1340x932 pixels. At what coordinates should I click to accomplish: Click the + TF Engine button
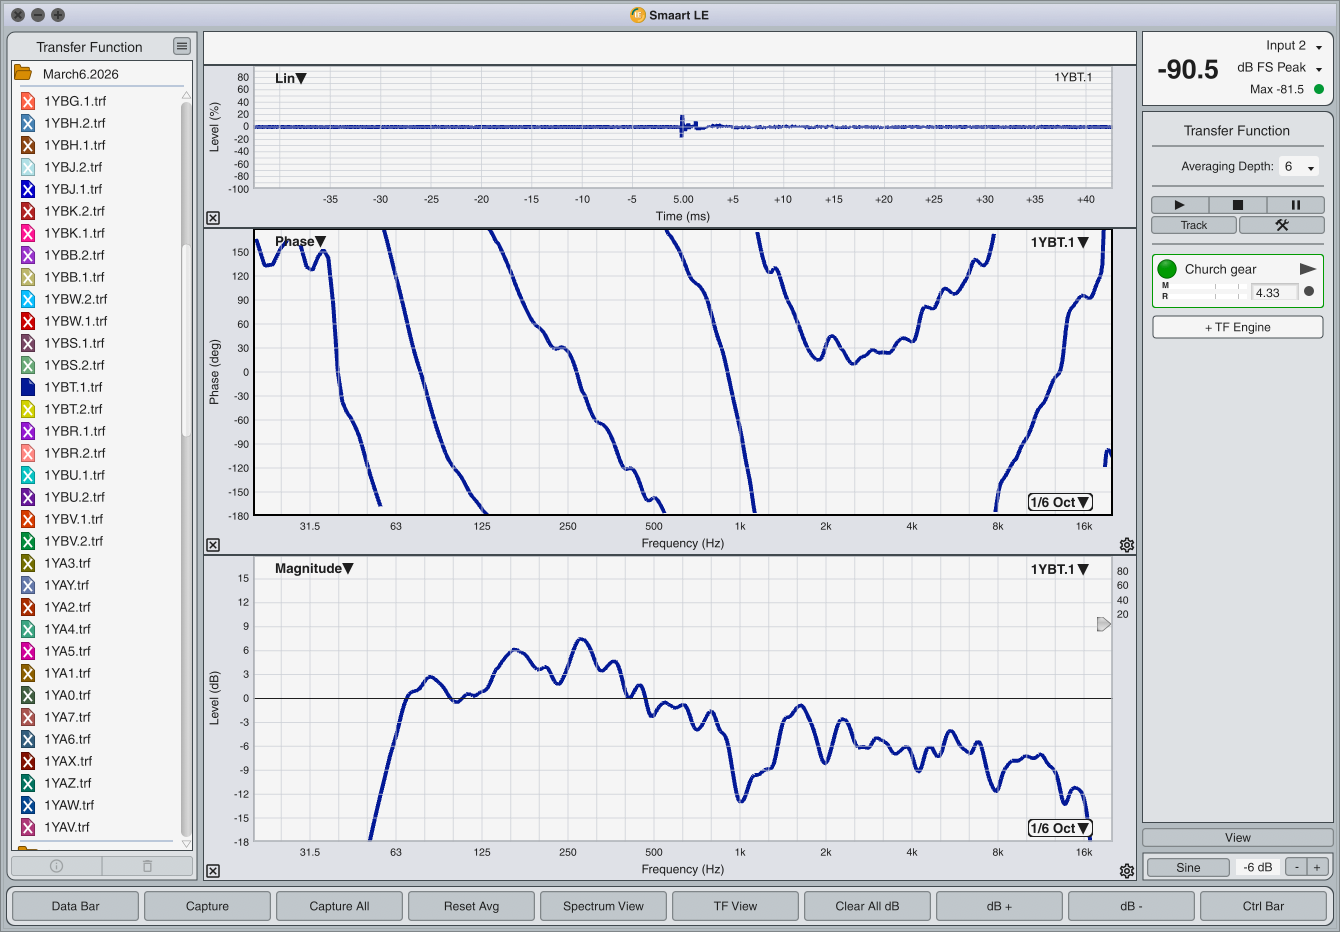pos(1237,327)
